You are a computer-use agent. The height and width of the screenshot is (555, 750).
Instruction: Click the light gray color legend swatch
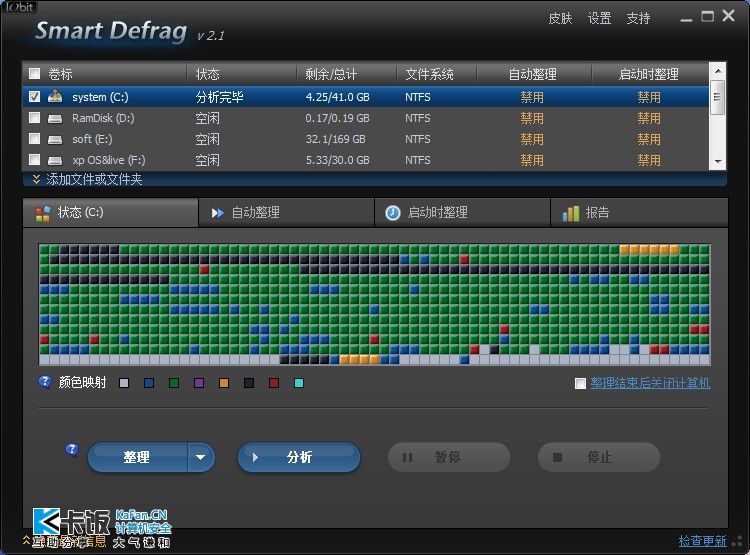click(x=124, y=383)
